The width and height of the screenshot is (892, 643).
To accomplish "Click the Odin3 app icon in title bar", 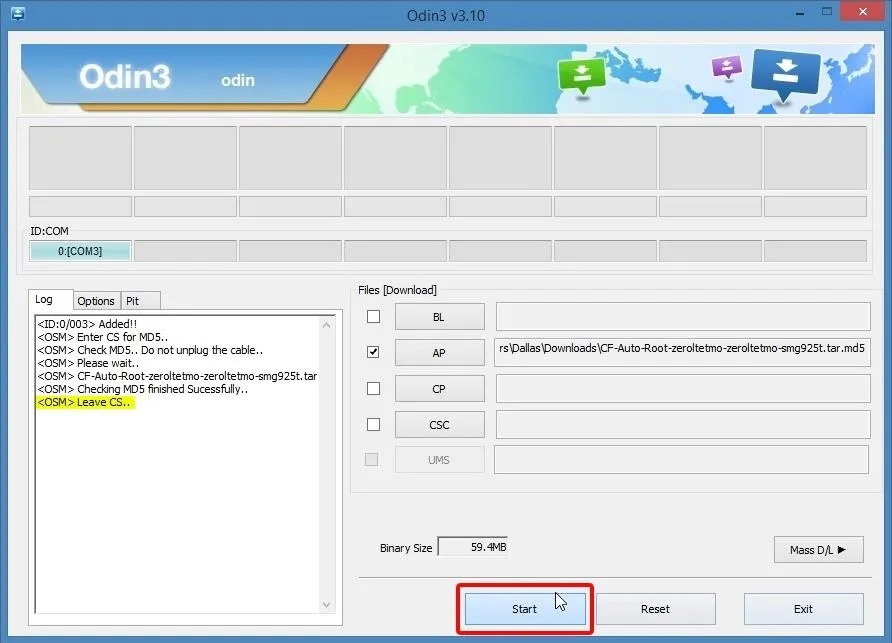I will coord(17,15).
